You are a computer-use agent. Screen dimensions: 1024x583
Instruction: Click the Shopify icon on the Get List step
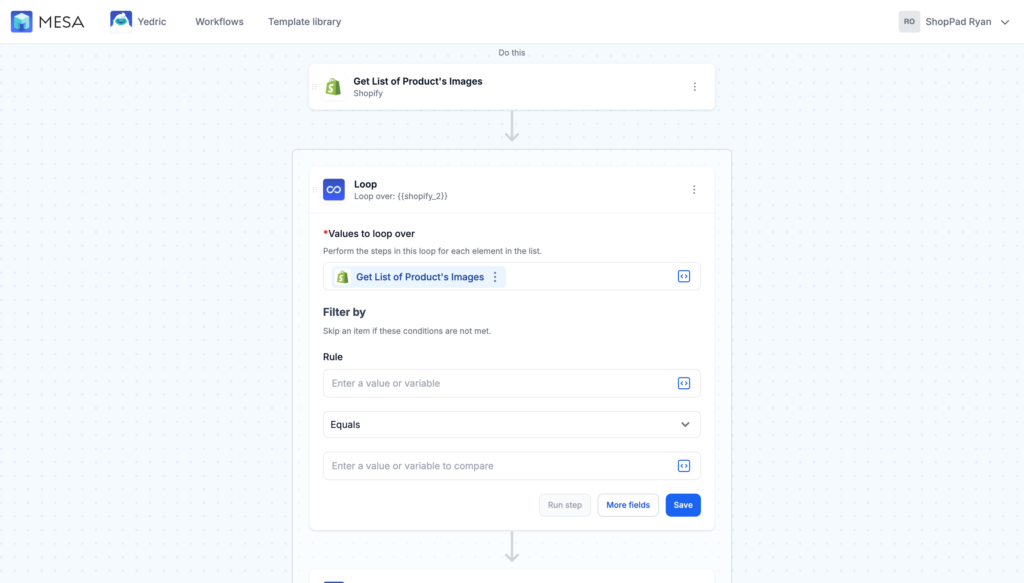332,86
